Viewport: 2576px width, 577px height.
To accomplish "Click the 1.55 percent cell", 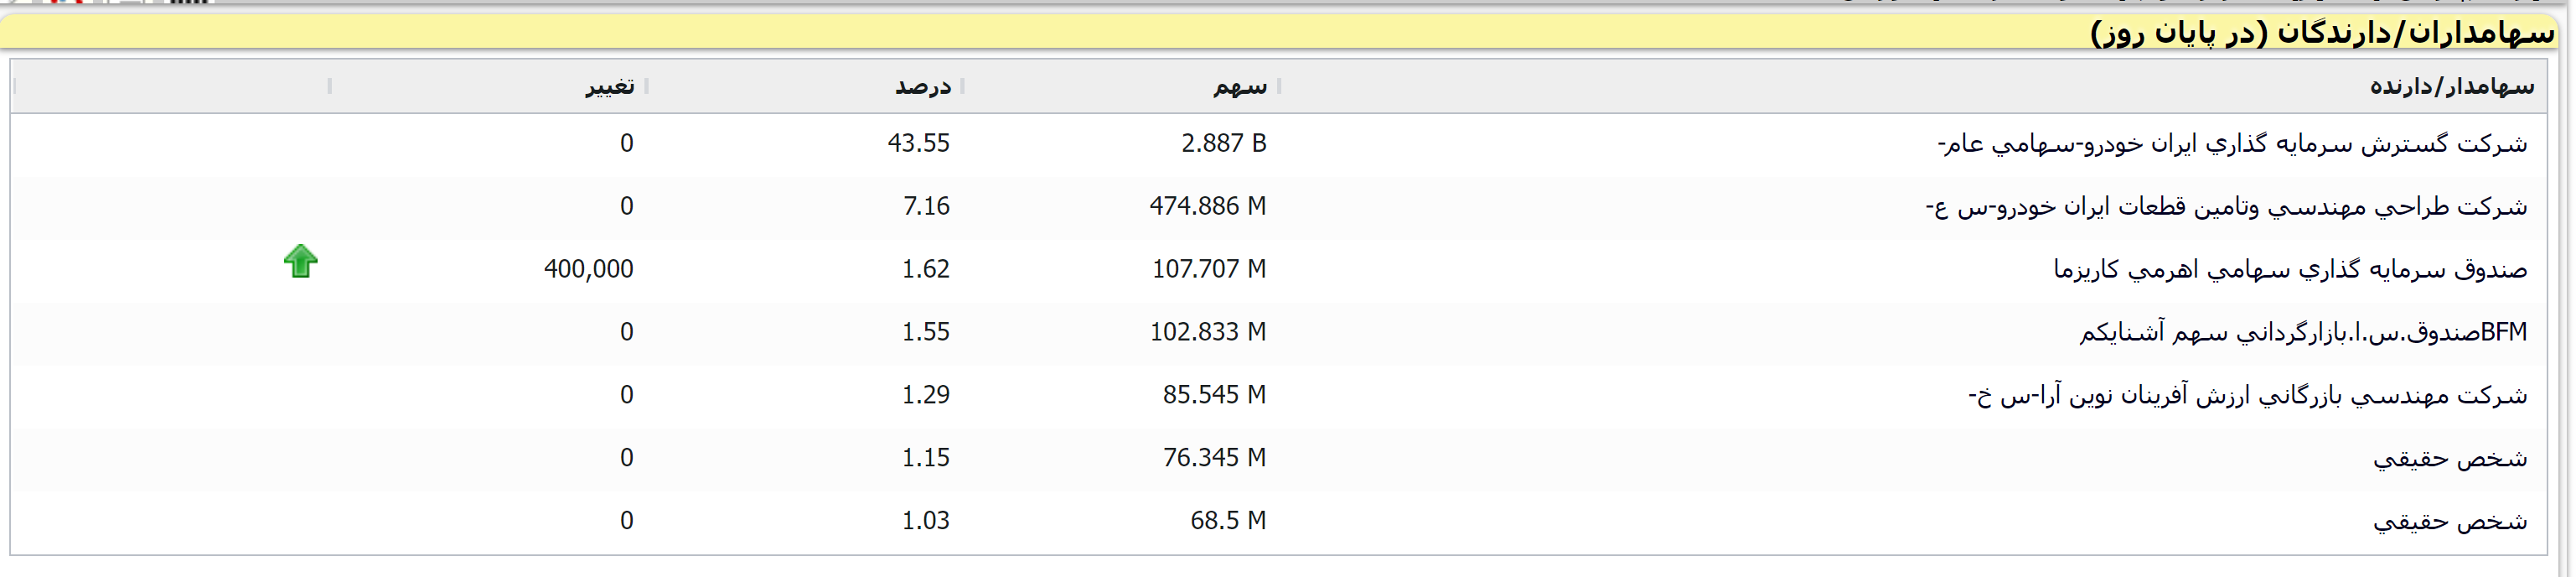I will click(x=925, y=332).
